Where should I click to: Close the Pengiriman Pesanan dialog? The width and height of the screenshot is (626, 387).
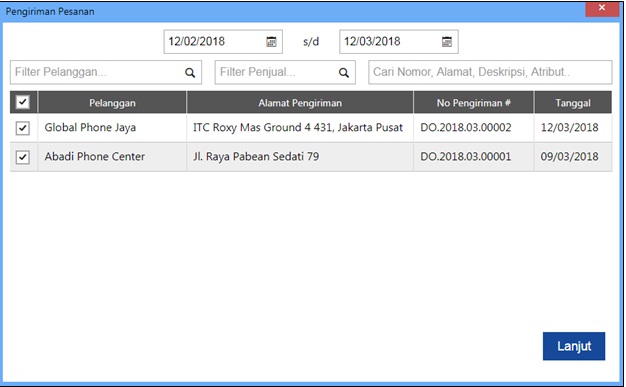tap(602, 8)
